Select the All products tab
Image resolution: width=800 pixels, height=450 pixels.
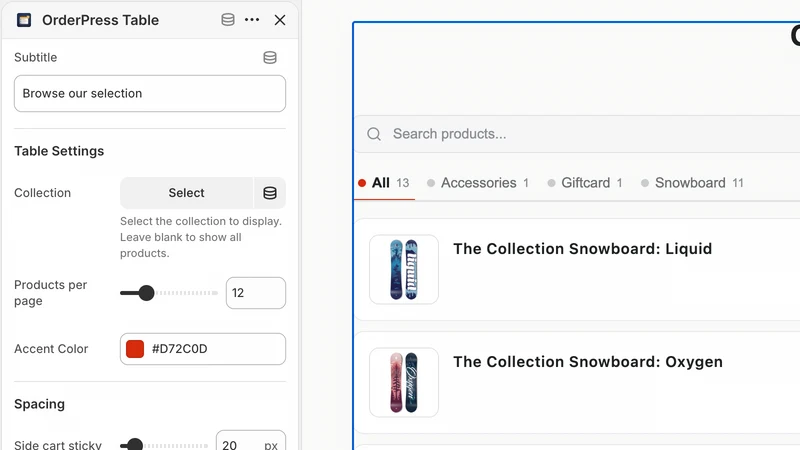tap(384, 183)
